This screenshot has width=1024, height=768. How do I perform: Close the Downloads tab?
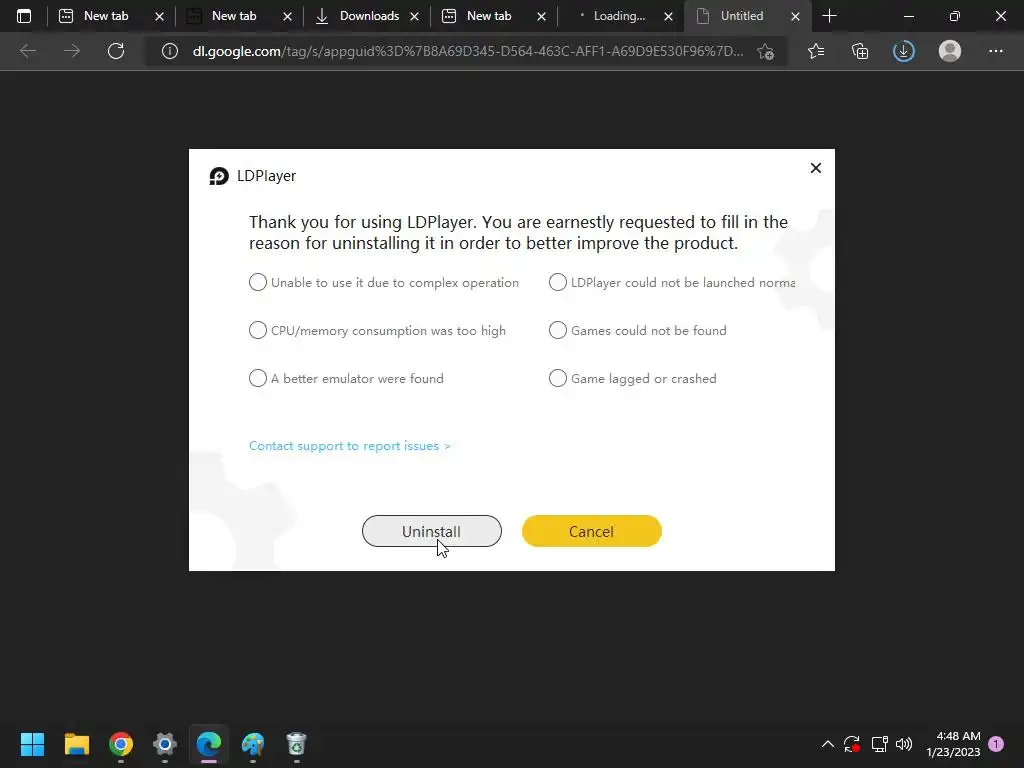pos(414,17)
